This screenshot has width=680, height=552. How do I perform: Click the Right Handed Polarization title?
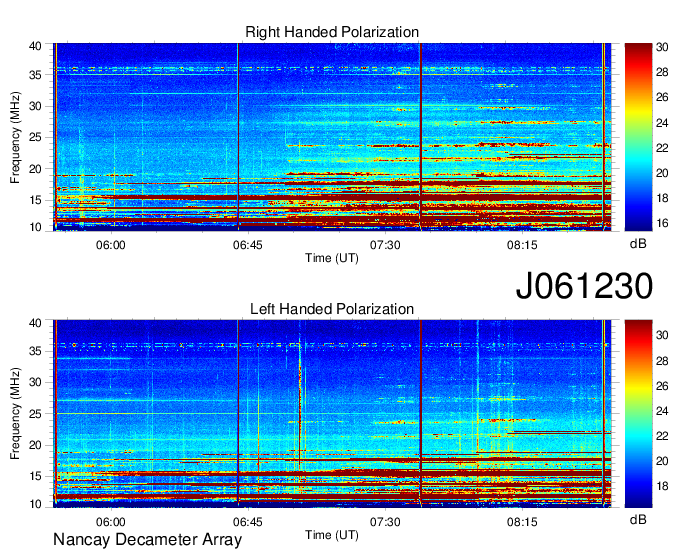(332, 32)
